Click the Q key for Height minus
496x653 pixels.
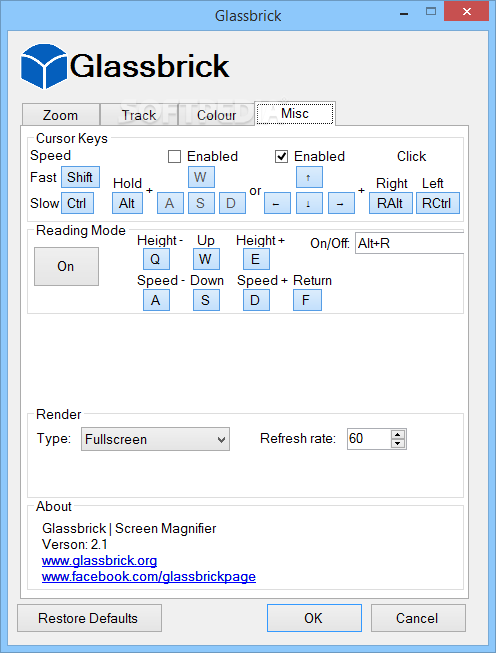pos(156,259)
